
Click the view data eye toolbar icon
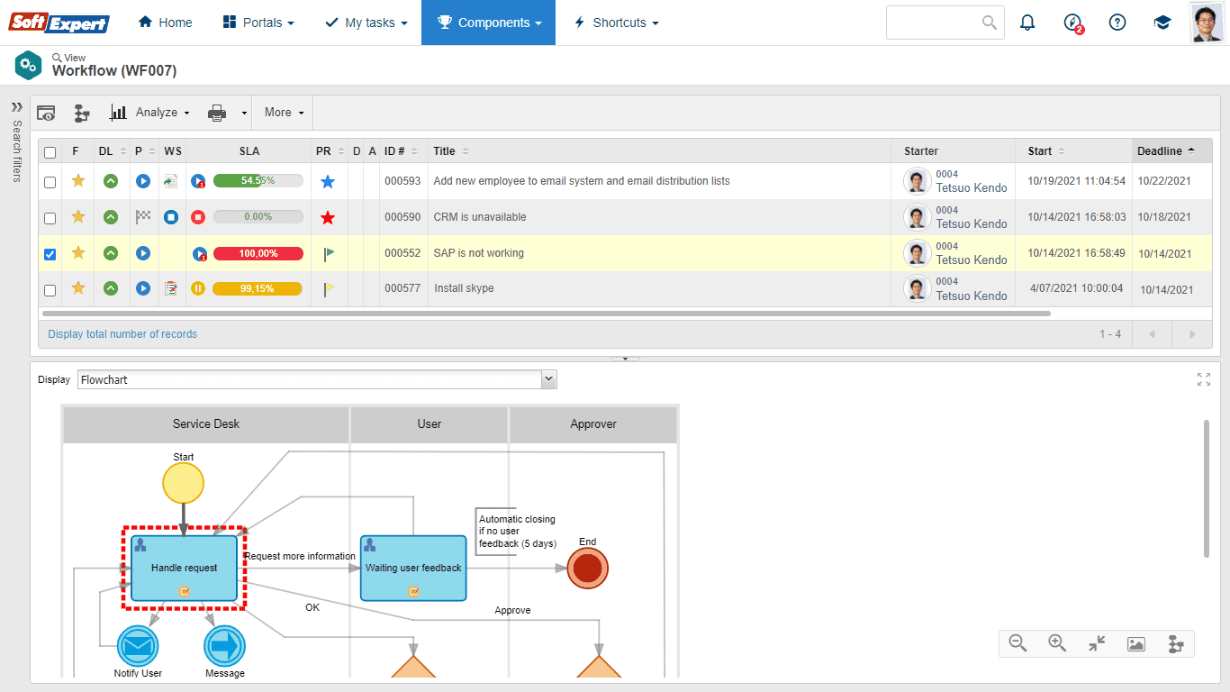(x=46, y=113)
